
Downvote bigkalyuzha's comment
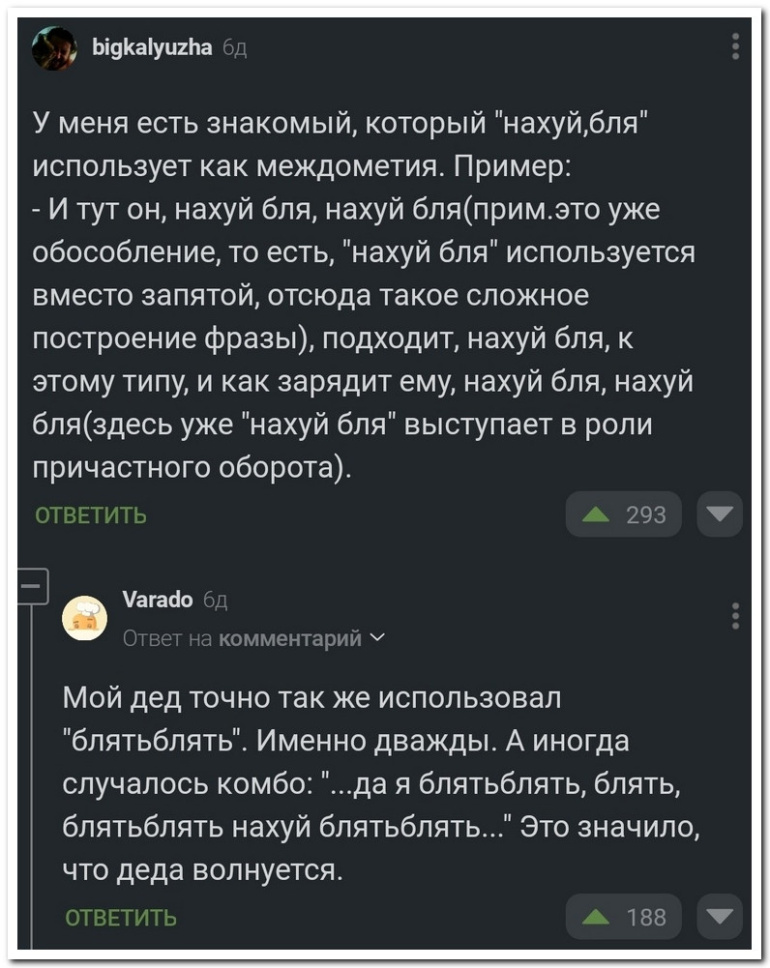(x=722, y=515)
